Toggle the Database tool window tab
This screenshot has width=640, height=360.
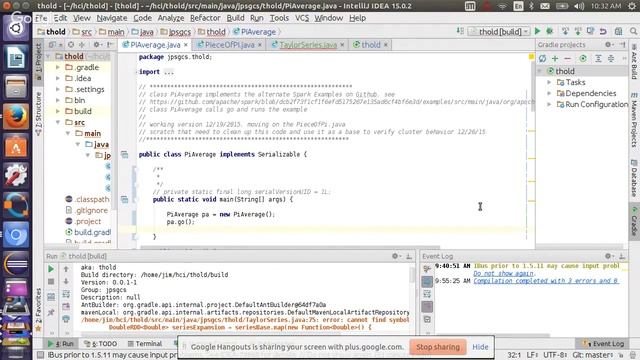[x=634, y=178]
